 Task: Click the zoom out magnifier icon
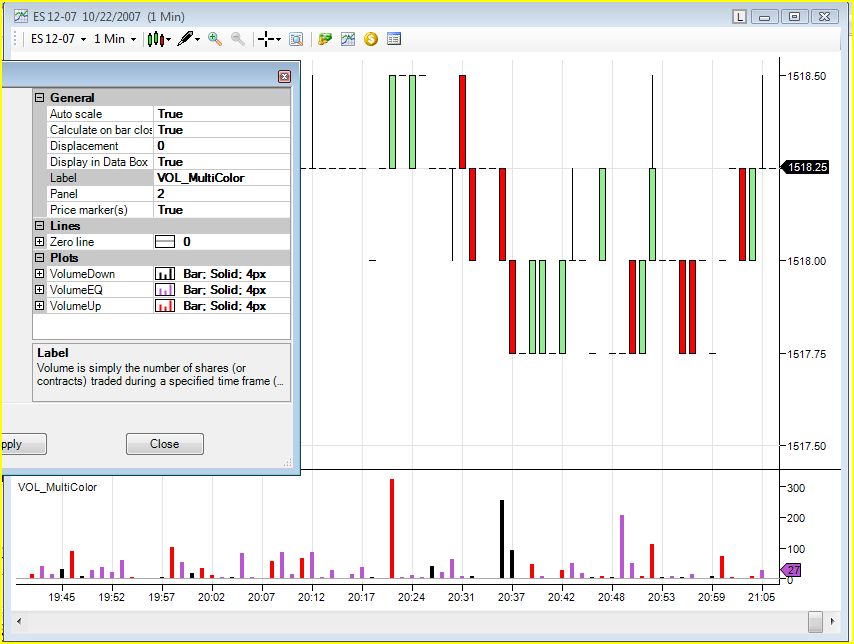[237, 39]
